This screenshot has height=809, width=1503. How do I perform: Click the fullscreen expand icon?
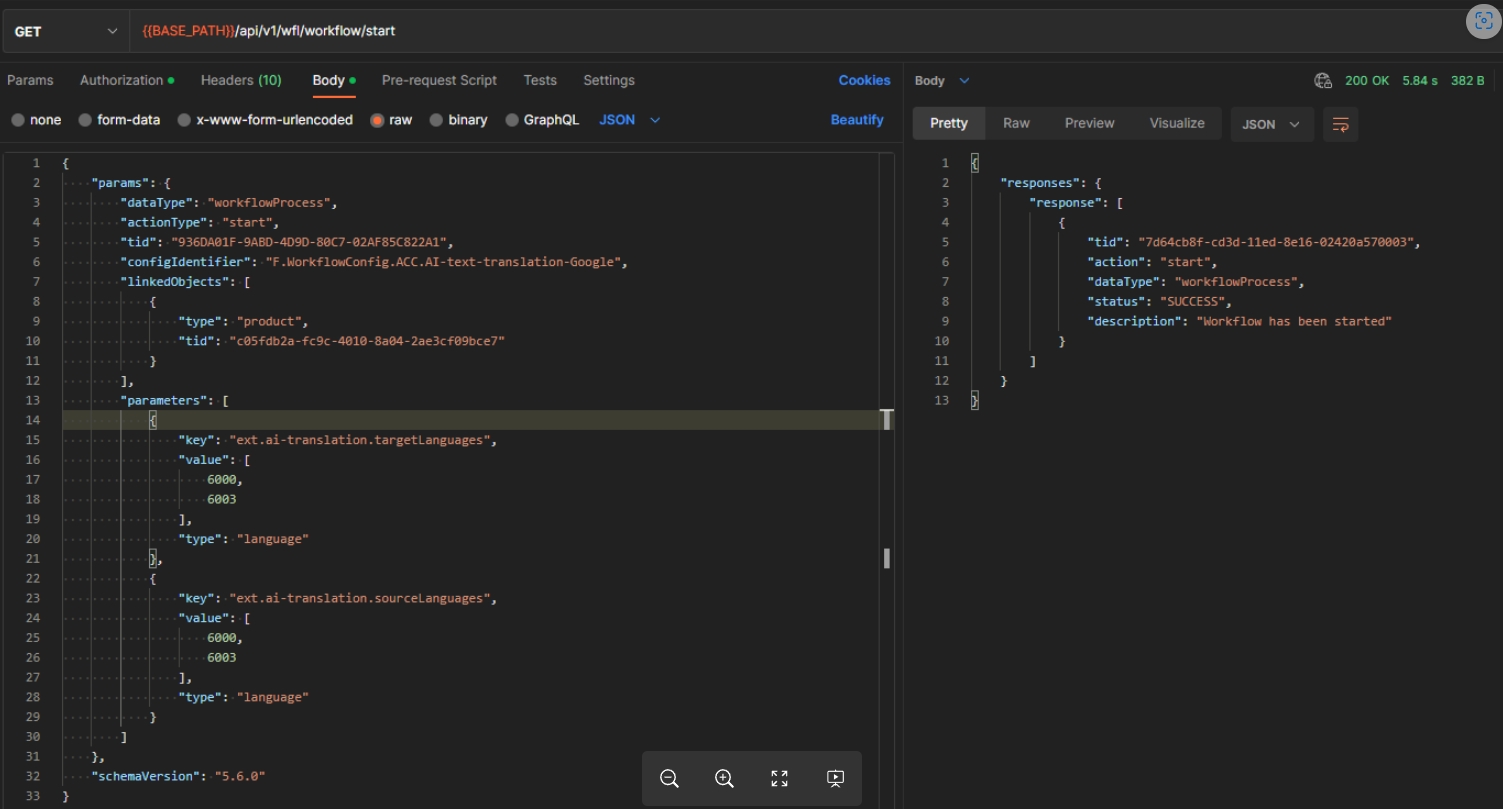(x=780, y=778)
